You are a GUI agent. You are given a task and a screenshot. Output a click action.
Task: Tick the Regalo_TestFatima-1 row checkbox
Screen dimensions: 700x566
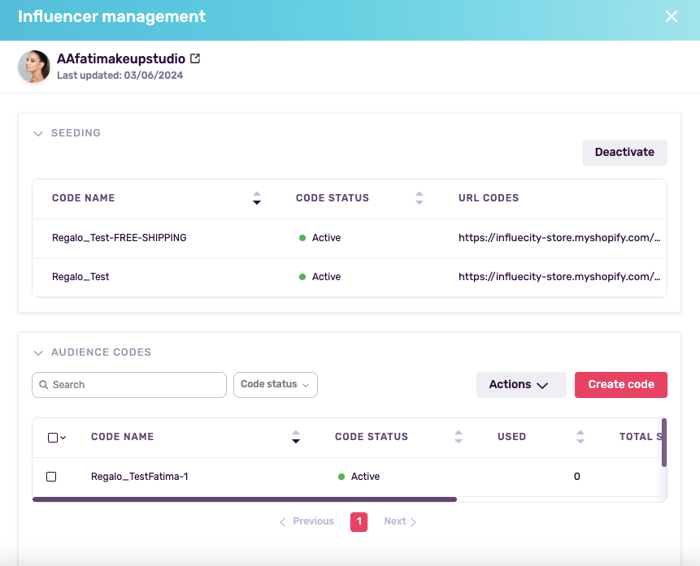(52, 477)
